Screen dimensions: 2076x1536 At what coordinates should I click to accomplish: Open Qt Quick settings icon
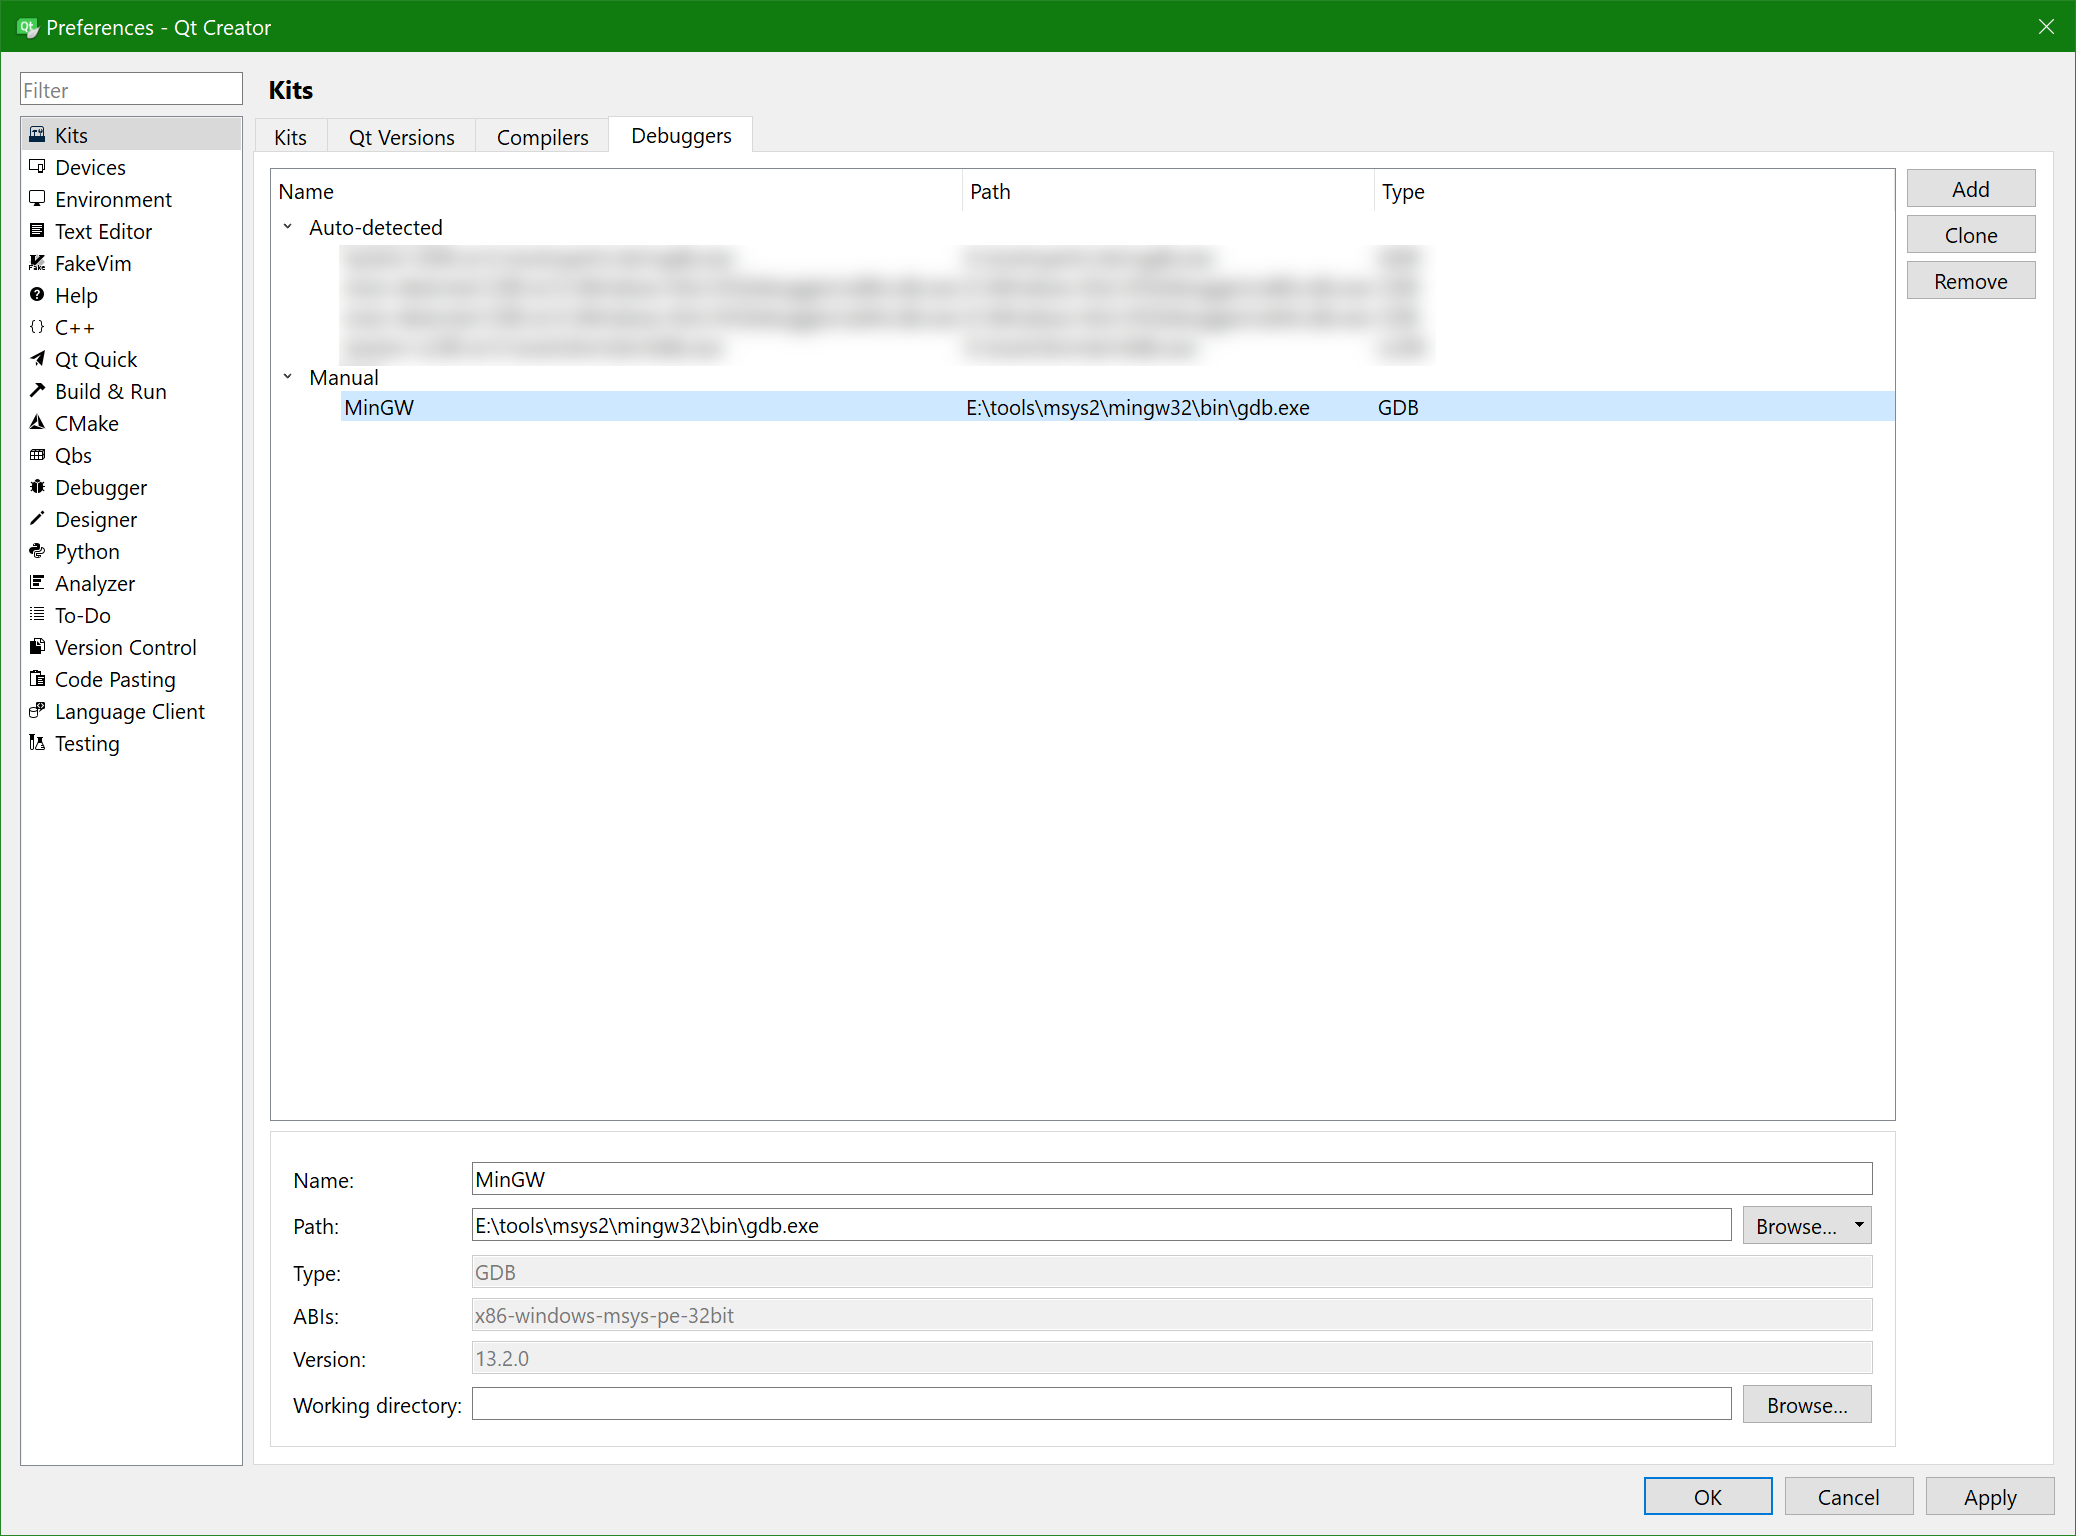37,358
